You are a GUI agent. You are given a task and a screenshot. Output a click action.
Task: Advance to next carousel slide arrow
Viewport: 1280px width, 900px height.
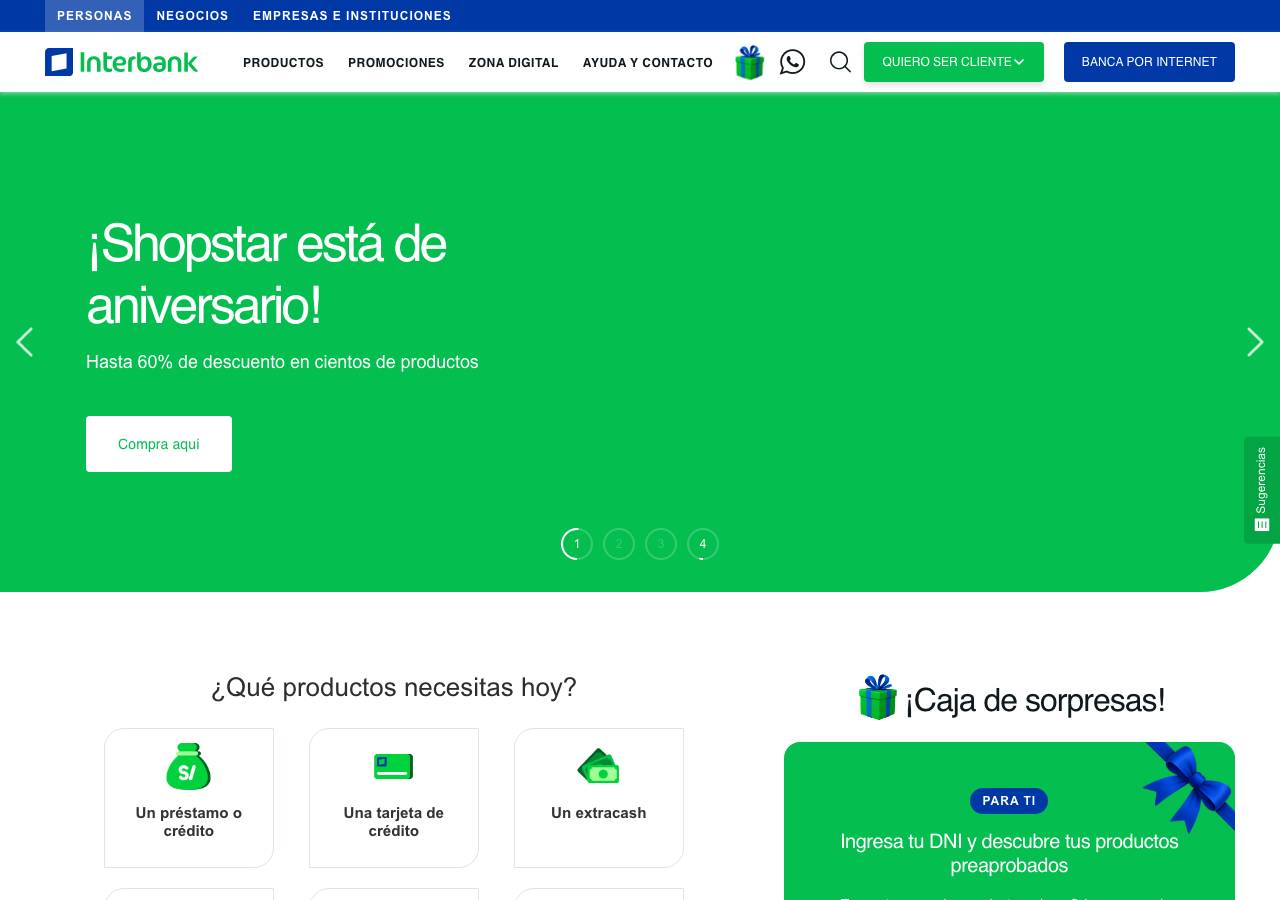click(1255, 342)
